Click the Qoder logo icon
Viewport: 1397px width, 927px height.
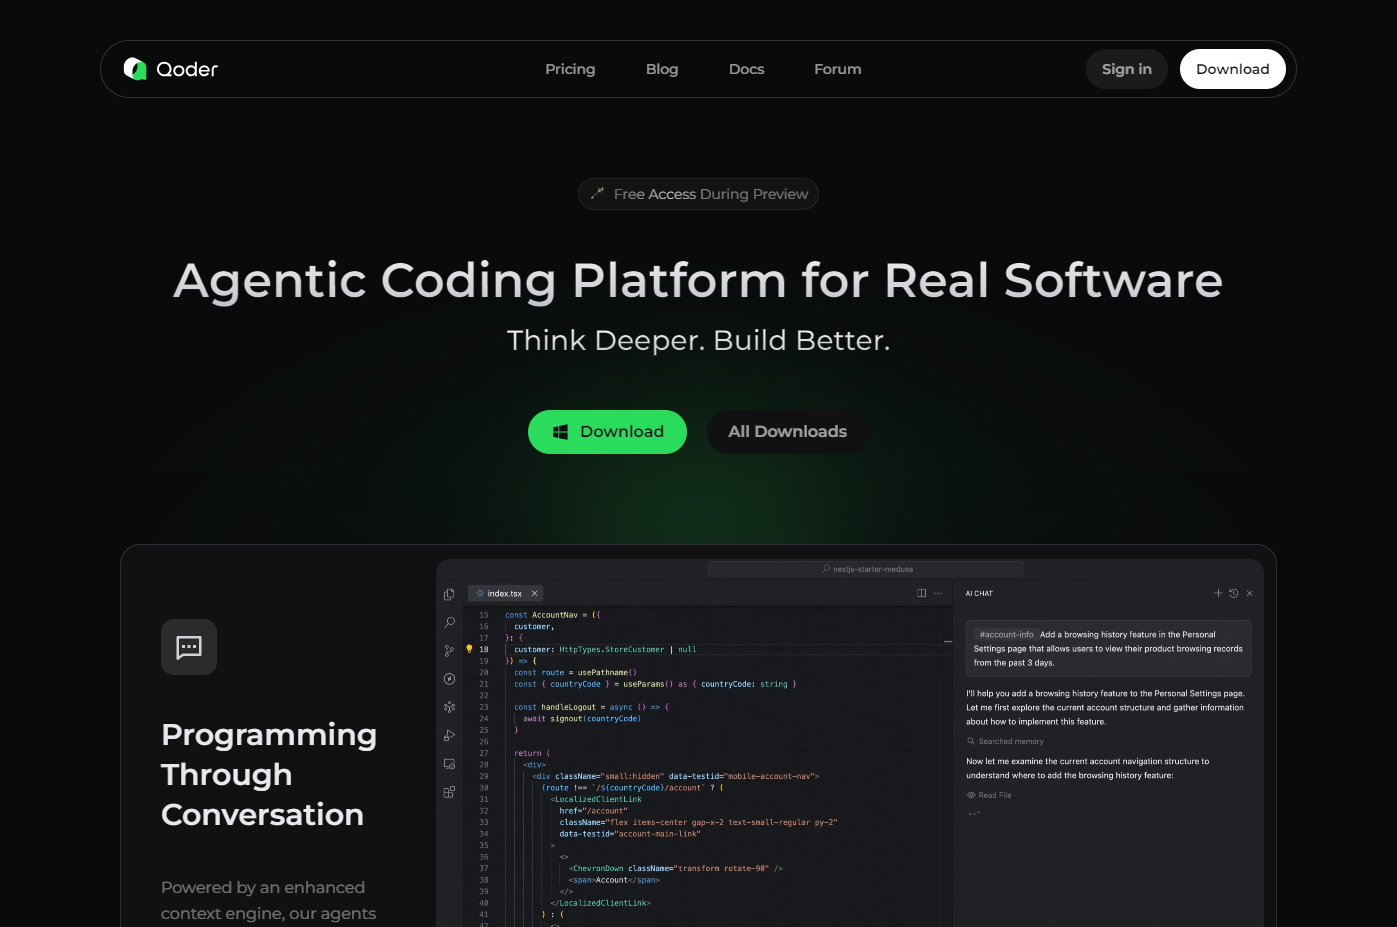[135, 69]
